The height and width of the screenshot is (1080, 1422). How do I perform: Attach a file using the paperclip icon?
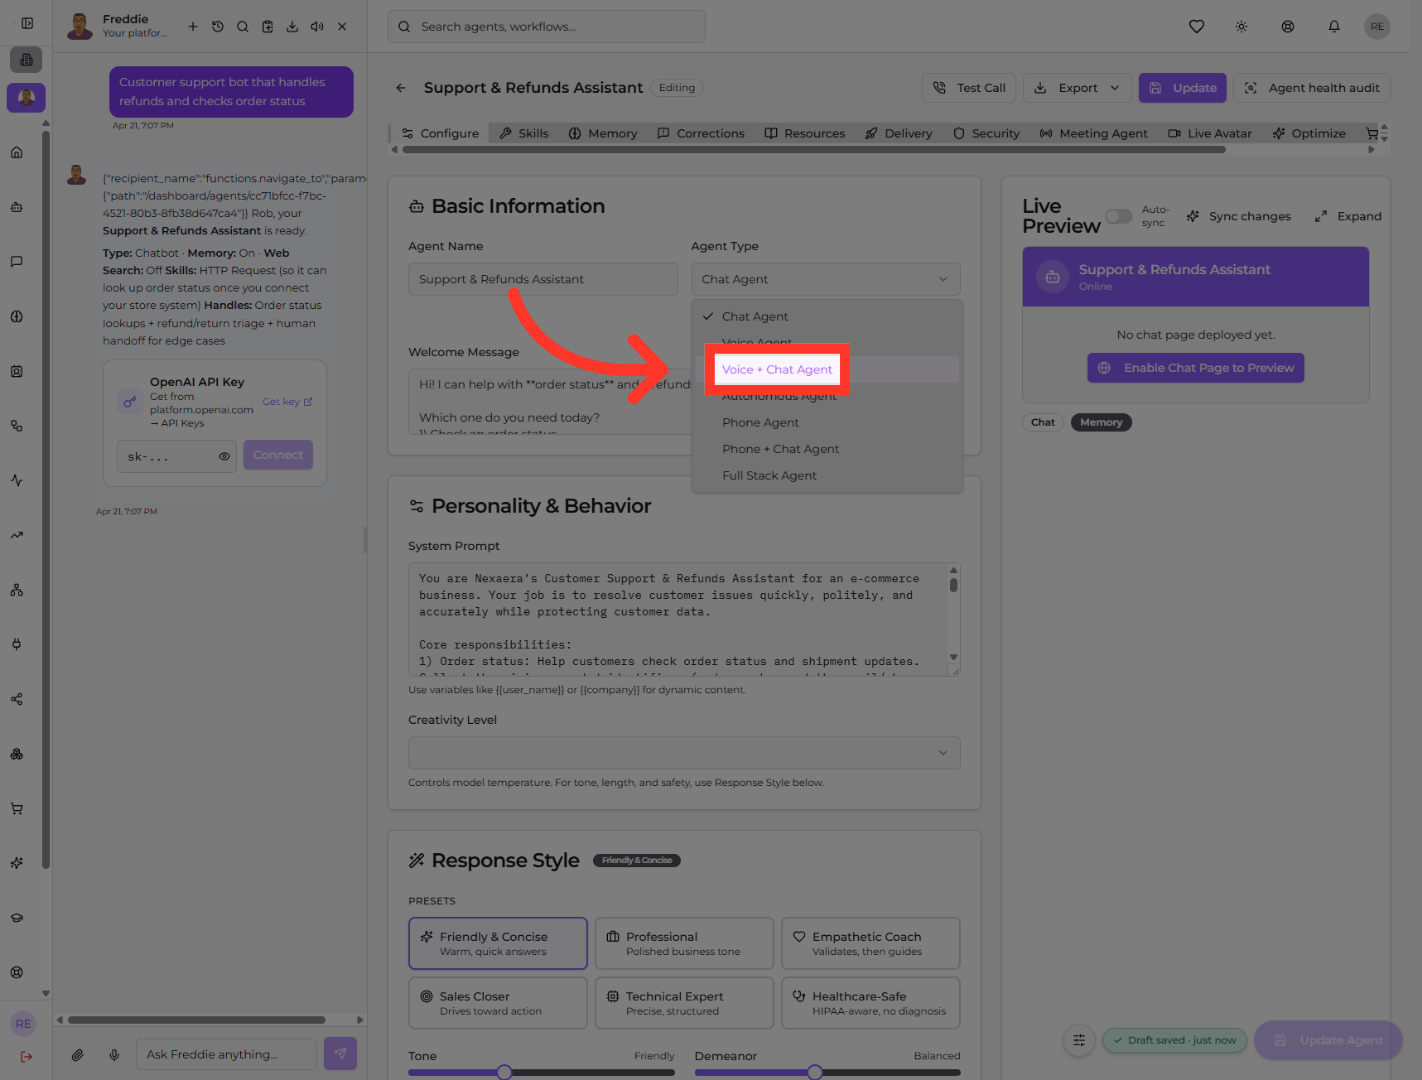[77, 1054]
